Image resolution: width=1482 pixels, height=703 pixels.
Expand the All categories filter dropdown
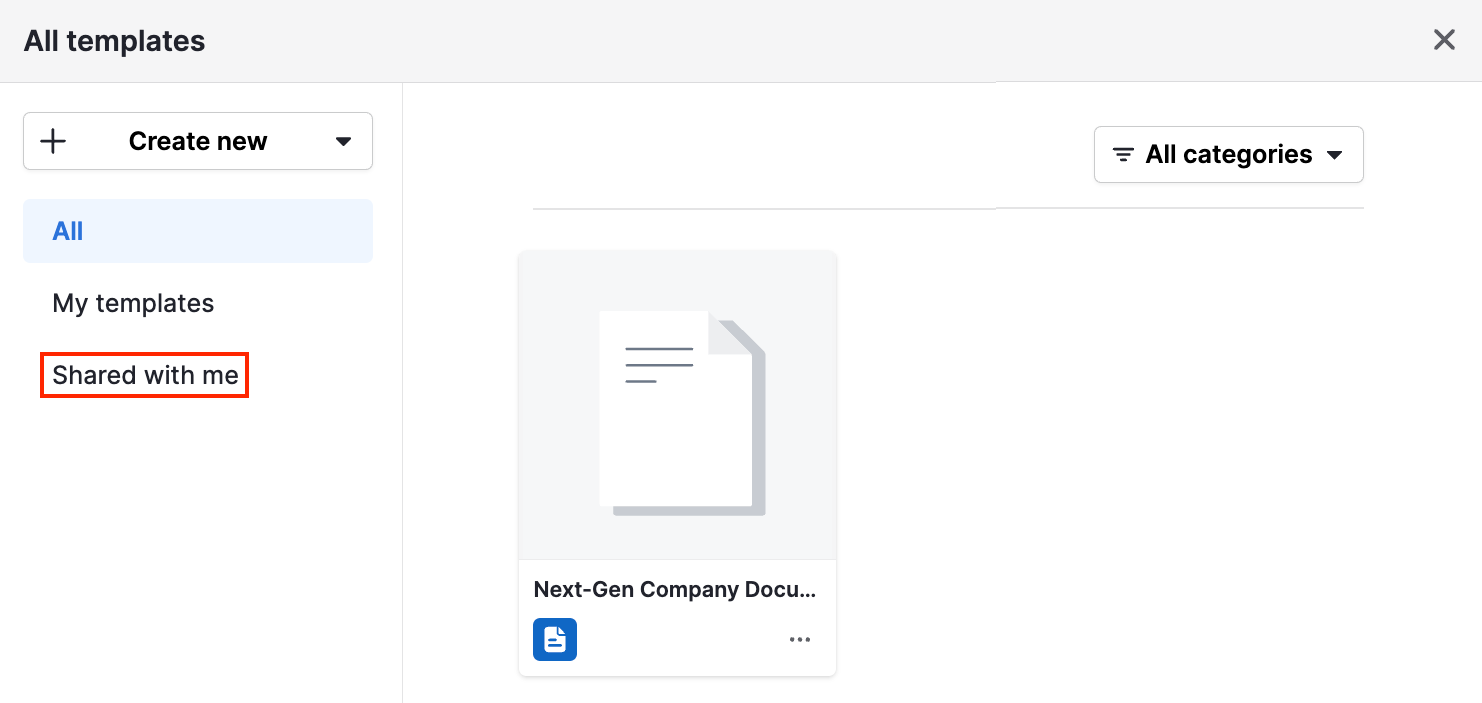[x=1229, y=155]
